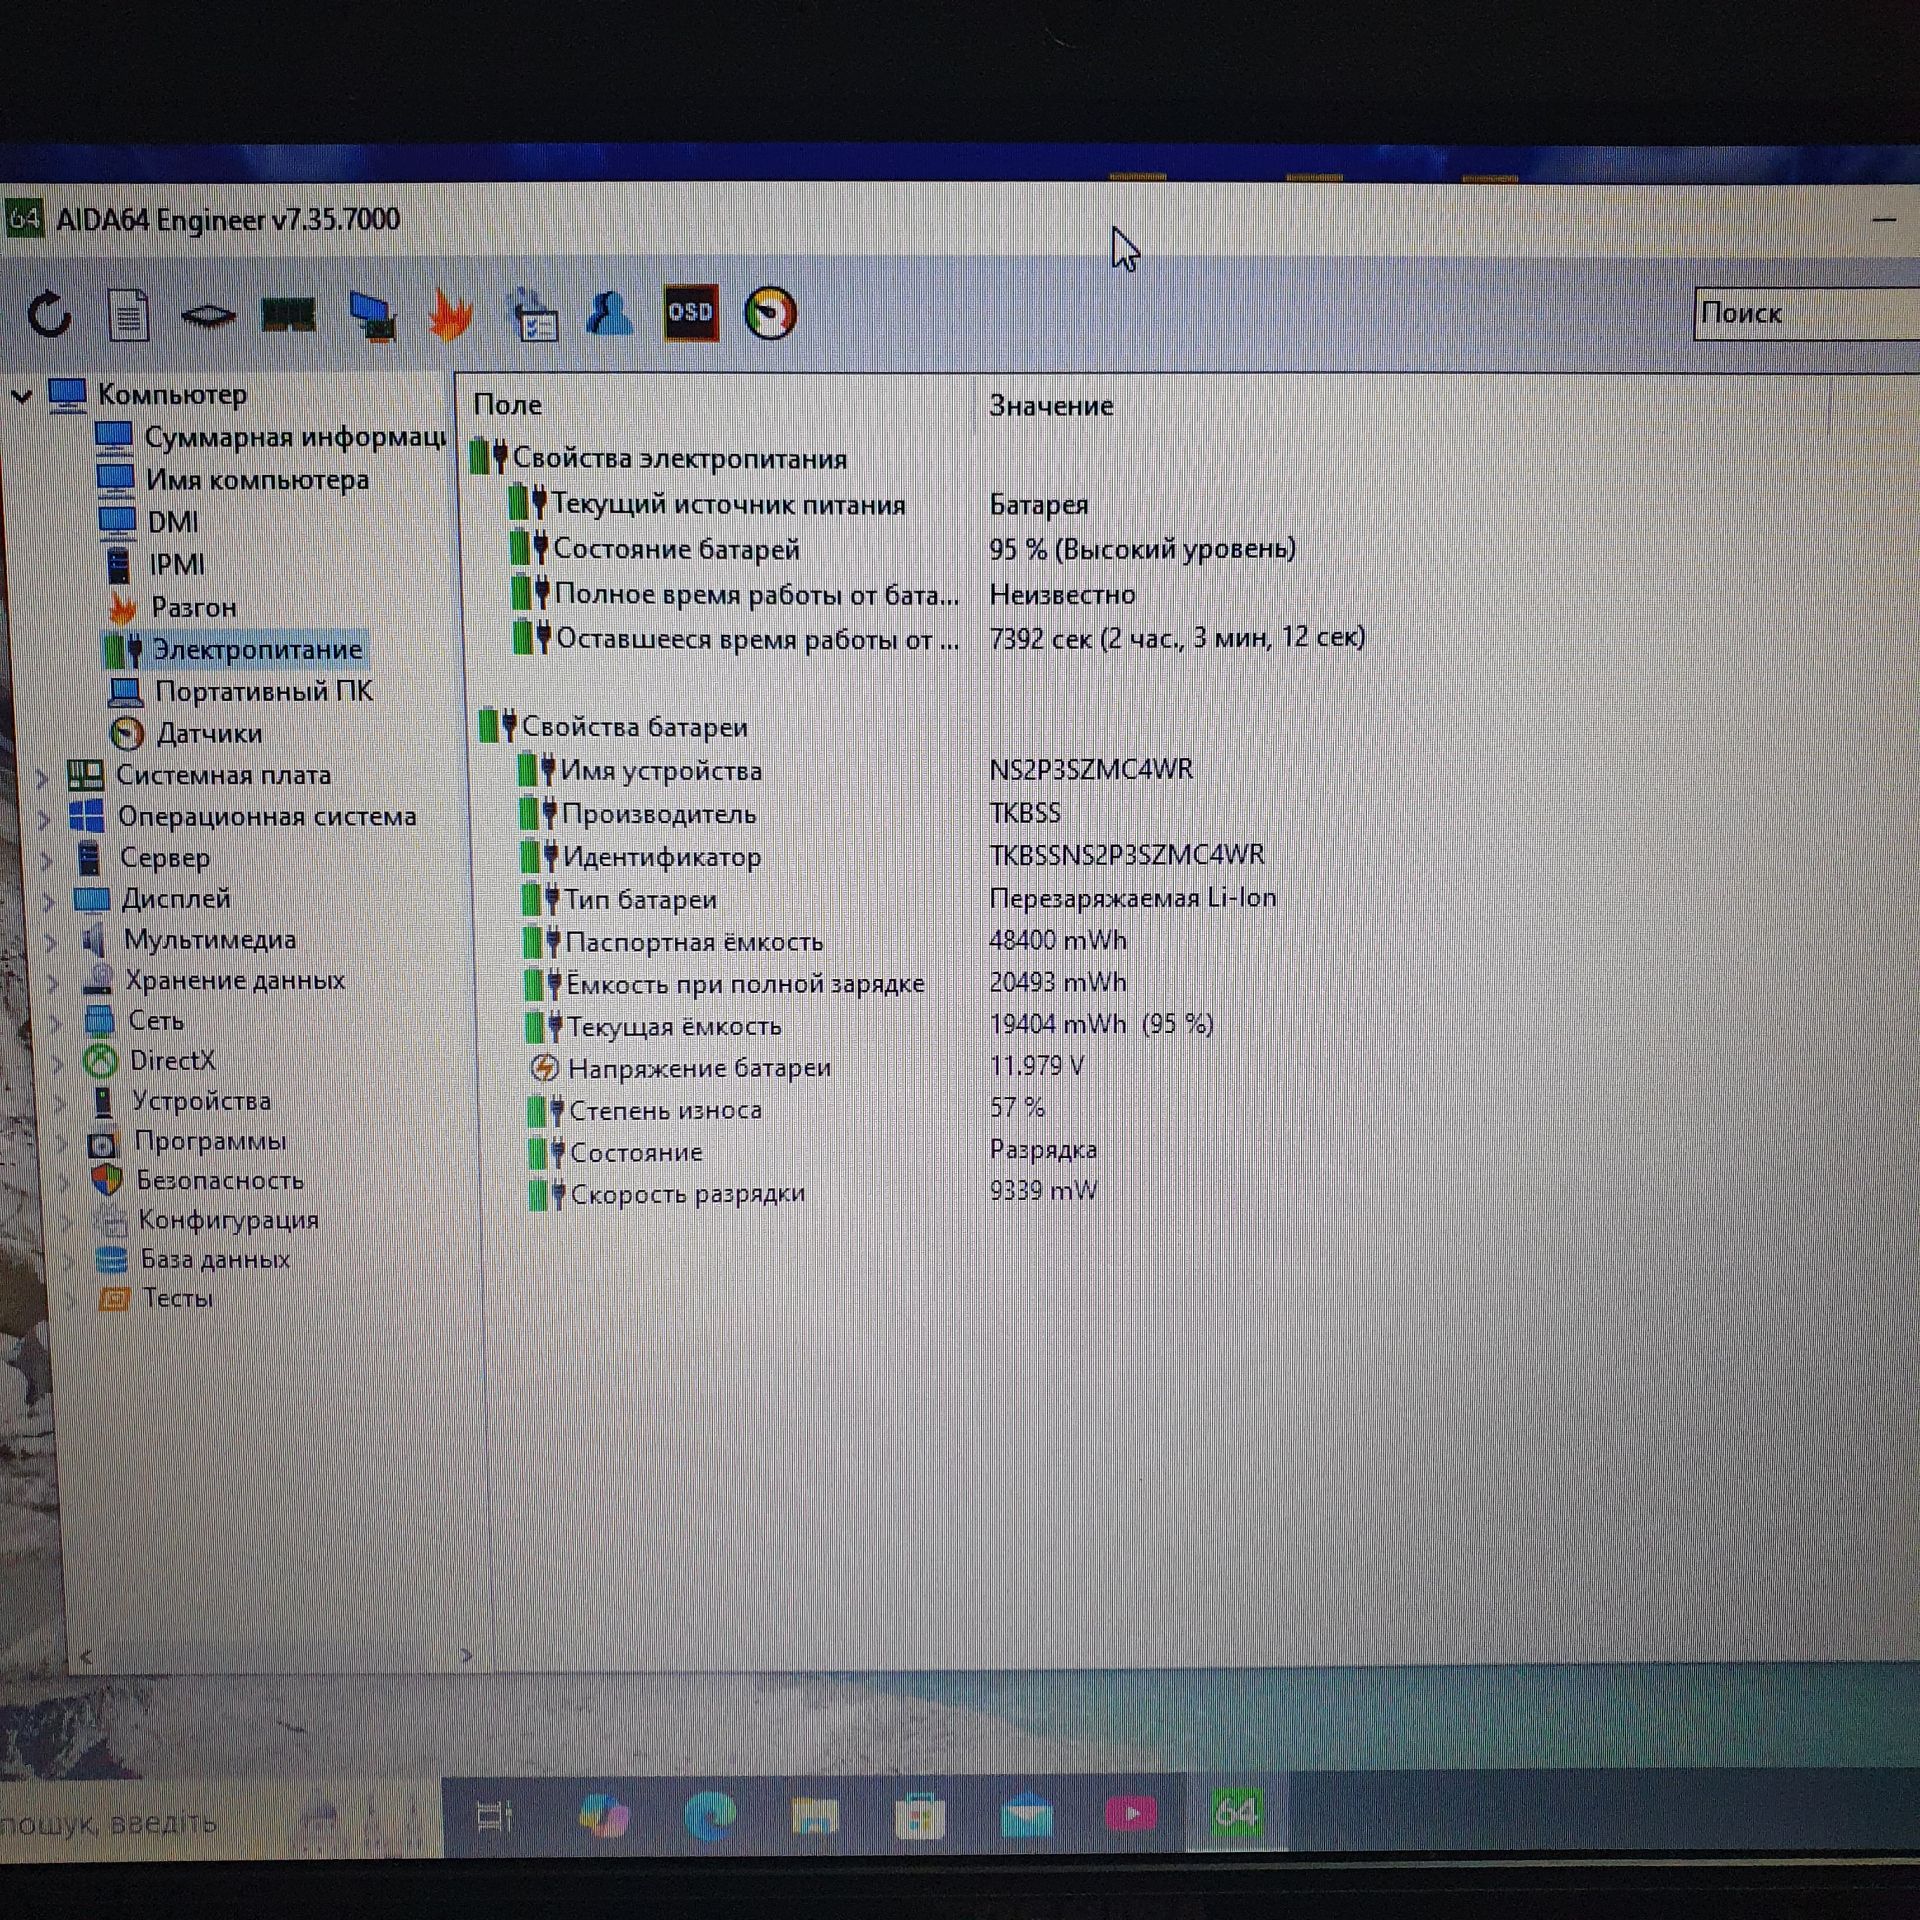This screenshot has height=1920, width=1920.
Task: Click the user figure toolbar icon
Action: click(x=610, y=314)
